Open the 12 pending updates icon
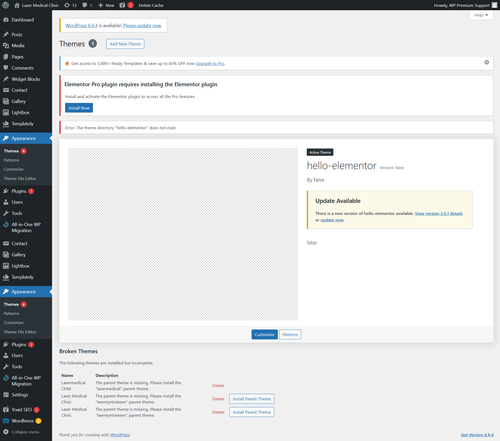The image size is (500, 441). [x=70, y=5]
